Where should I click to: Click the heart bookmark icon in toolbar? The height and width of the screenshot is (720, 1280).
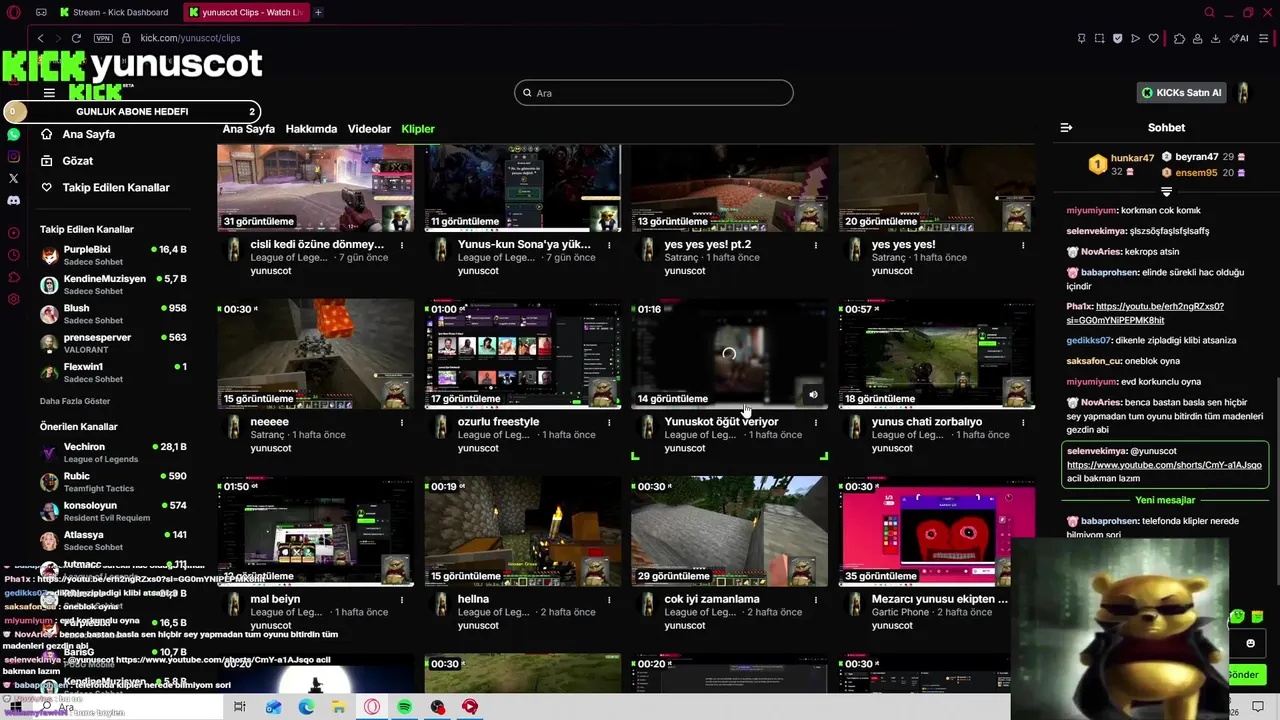tap(1153, 38)
